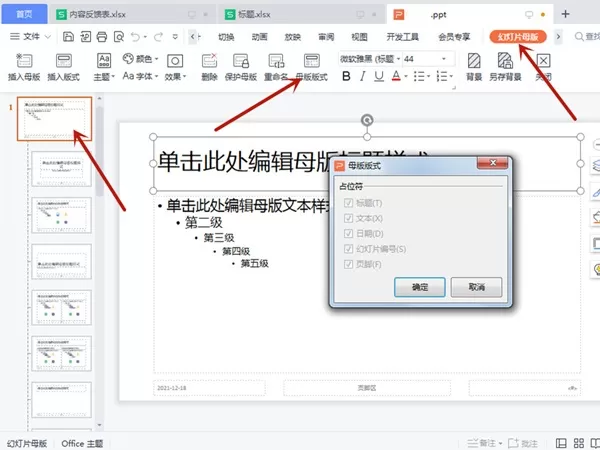600x450 pixels.
Task: Open the font size 44 dropdown
Action: (x=444, y=59)
